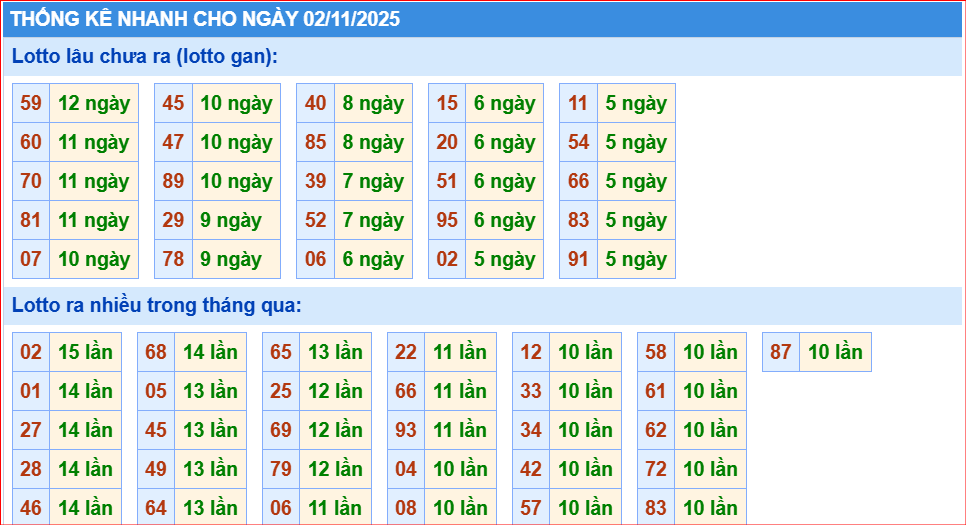Select the '5 ngày' cell beside number 83
Viewport: 966px width, 525px height.
pyautogui.click(x=636, y=220)
